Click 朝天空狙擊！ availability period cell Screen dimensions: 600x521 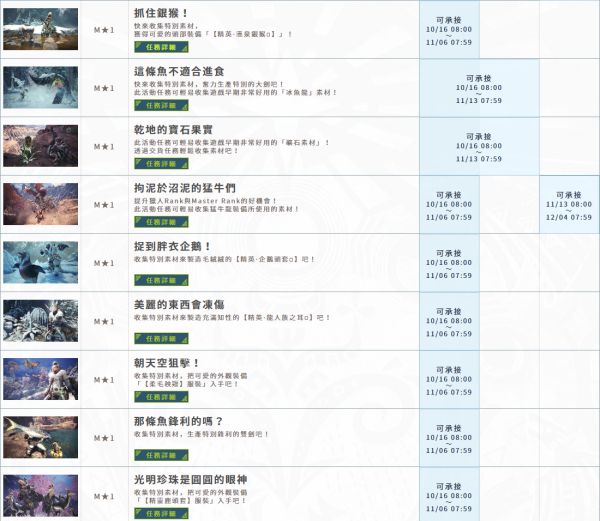[449, 381]
